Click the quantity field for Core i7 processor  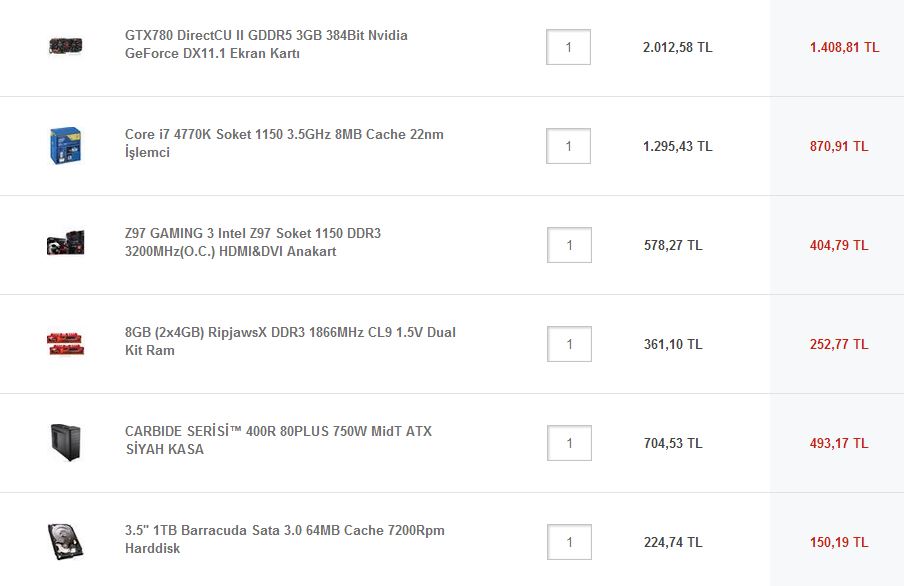tap(568, 146)
